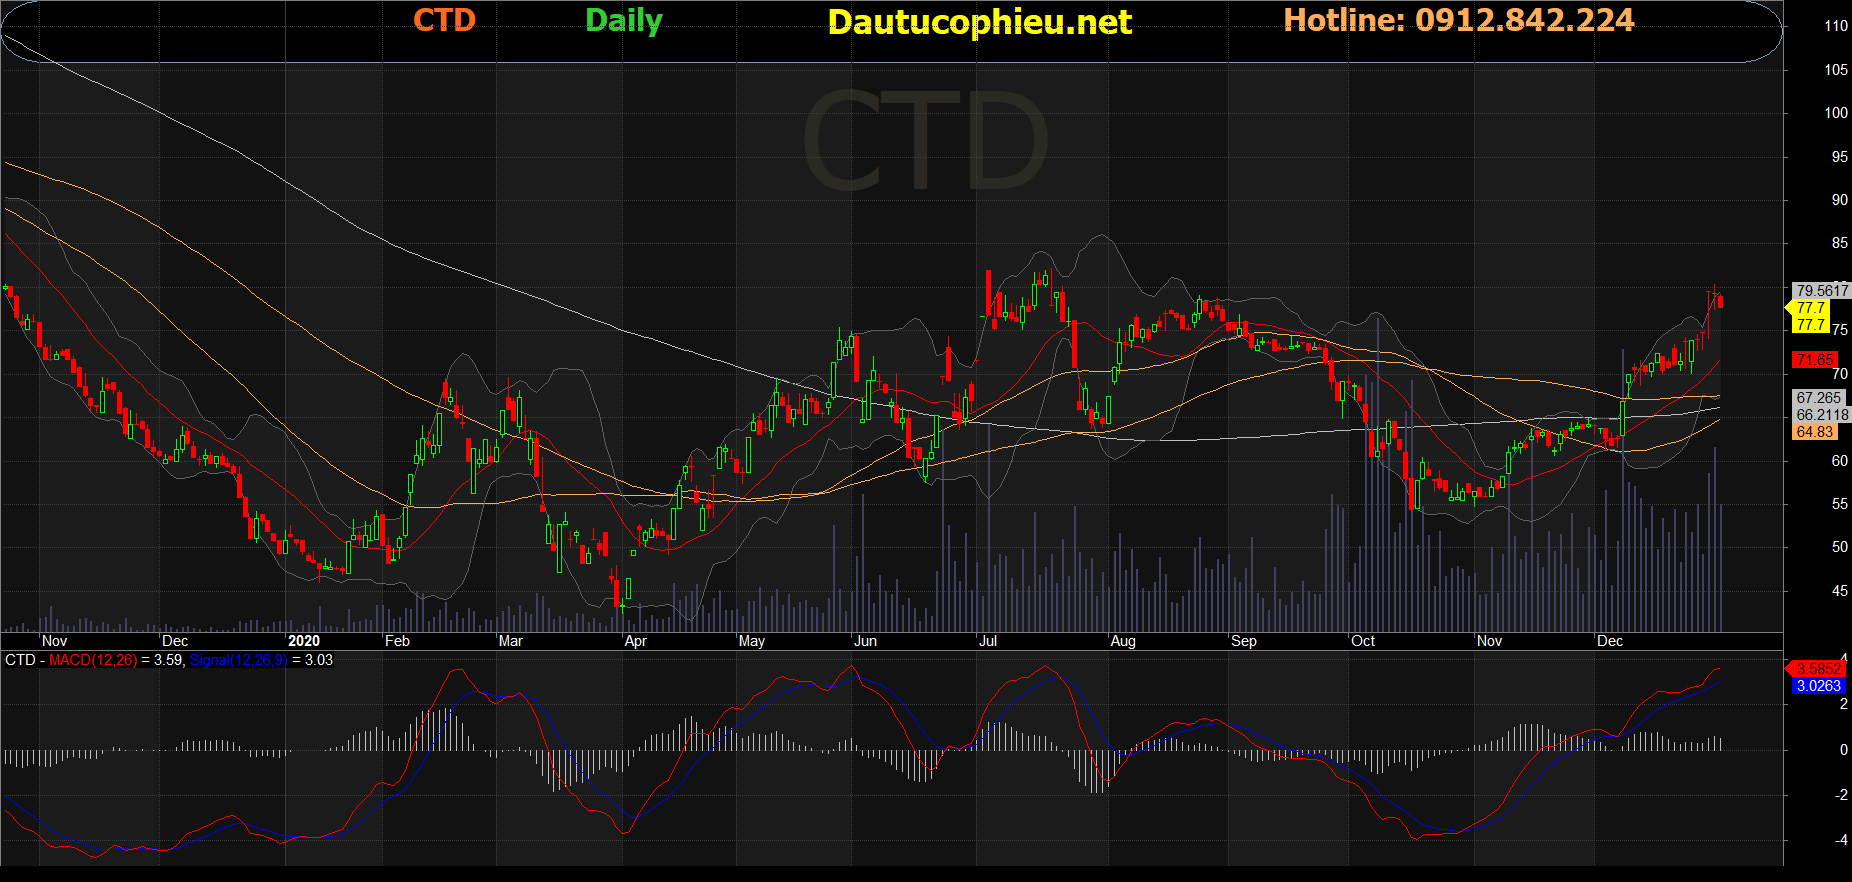Select the -2 label on MACD axis

1842,795
